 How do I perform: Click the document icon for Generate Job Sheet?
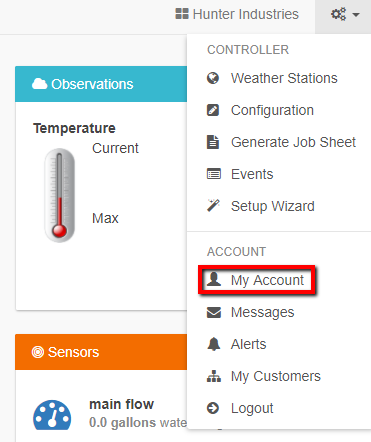coord(213,142)
